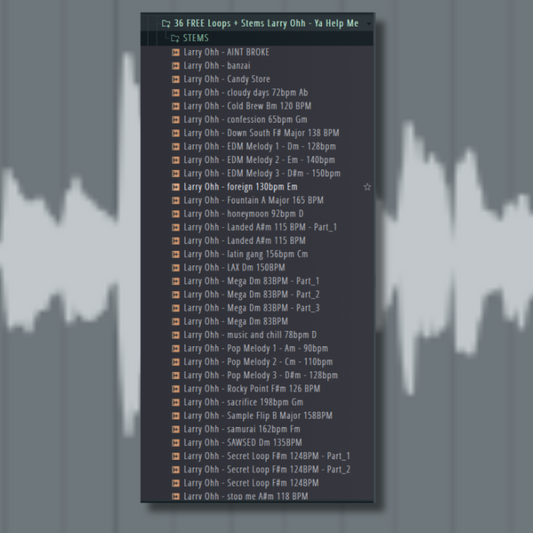Select 'Larry Ohh - SAWSED Dm 135BPM'
This screenshot has height=533, width=533.
(x=243, y=443)
